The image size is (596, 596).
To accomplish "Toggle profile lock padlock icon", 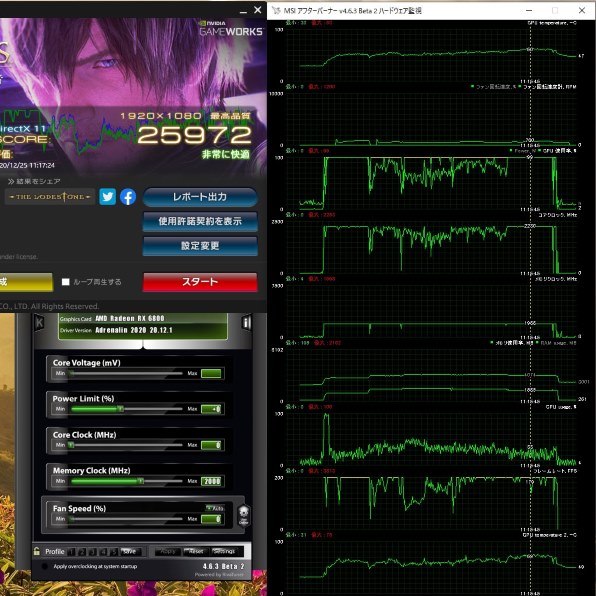I will 37,551.
